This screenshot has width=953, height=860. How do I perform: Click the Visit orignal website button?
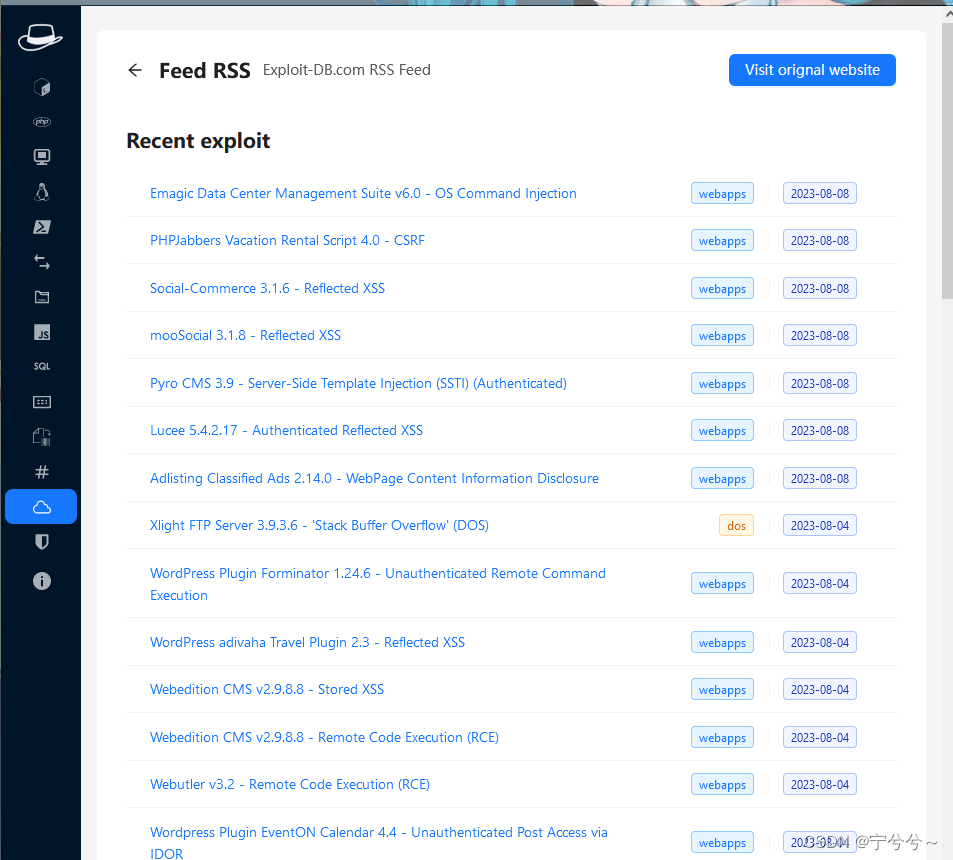click(812, 70)
